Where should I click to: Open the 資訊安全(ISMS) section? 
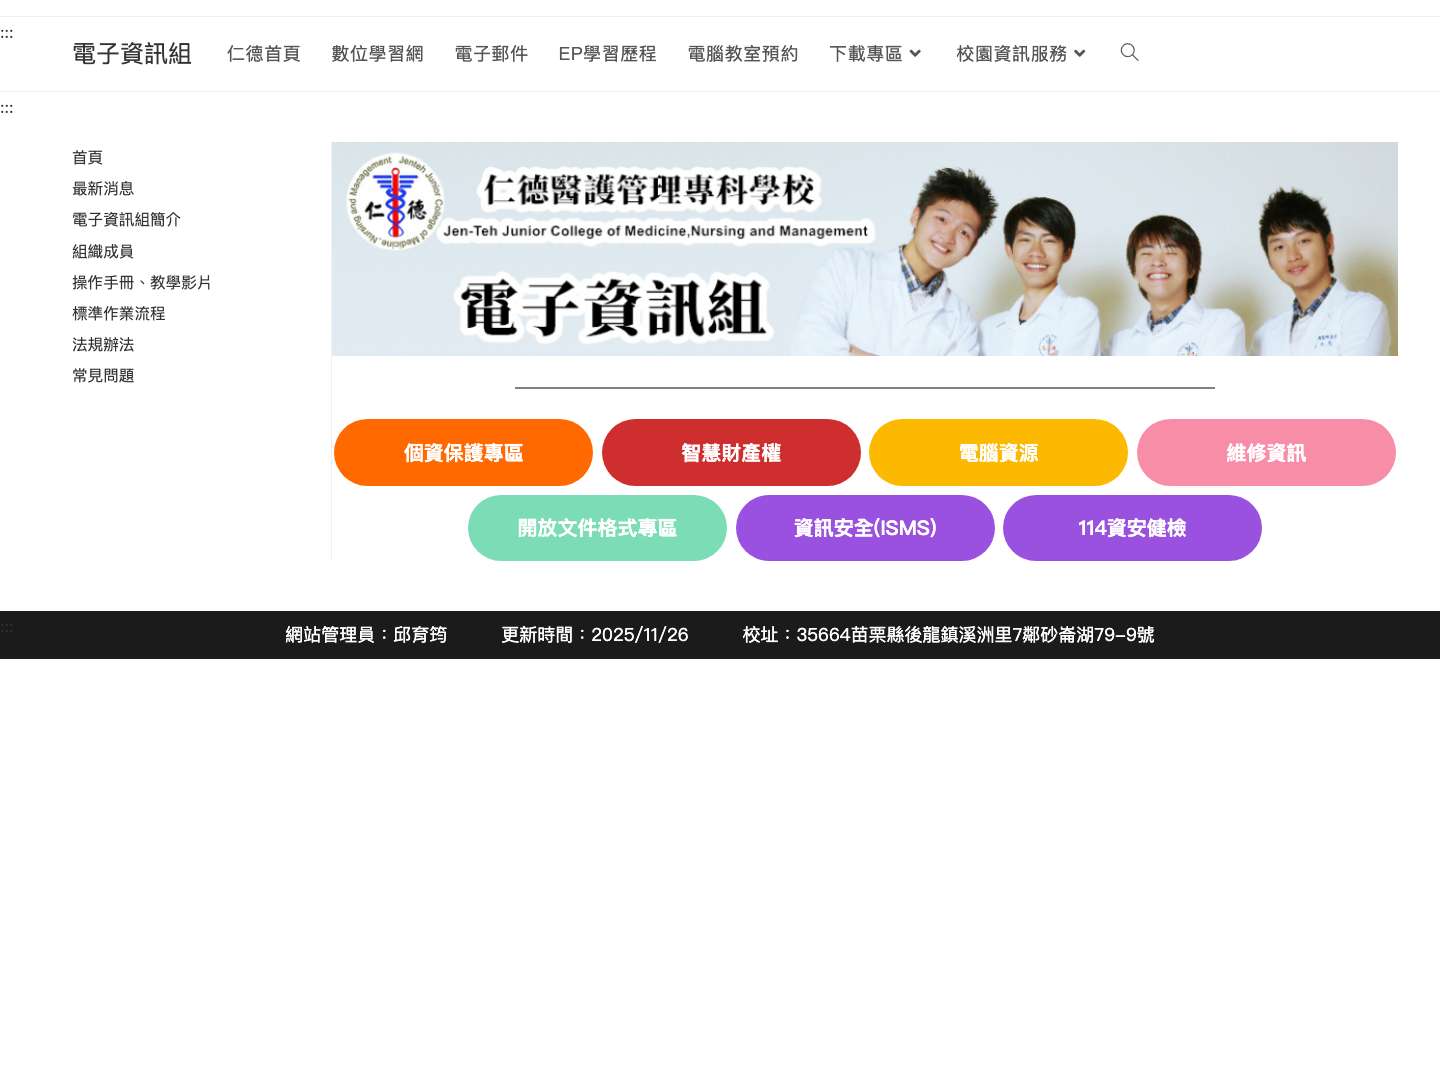pyautogui.click(x=865, y=528)
